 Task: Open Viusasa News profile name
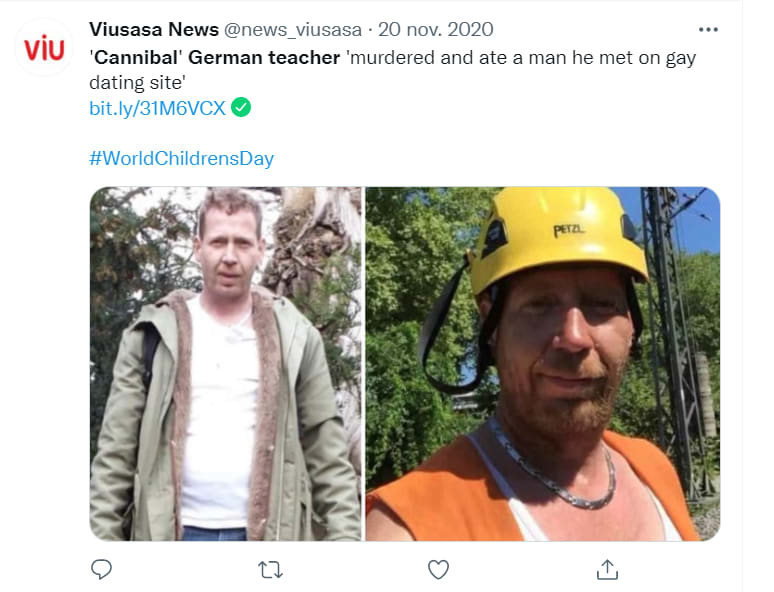pyautogui.click(x=154, y=30)
